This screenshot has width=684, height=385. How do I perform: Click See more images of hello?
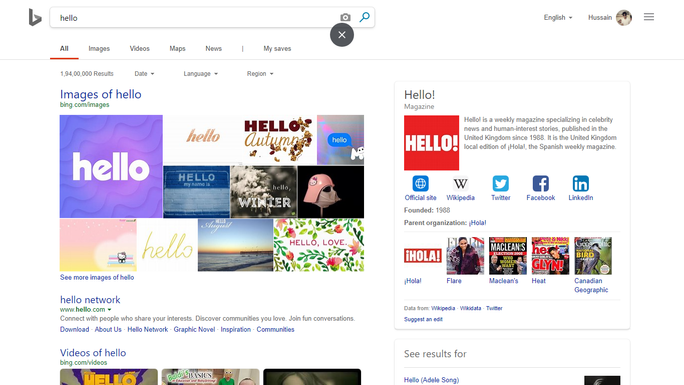(x=97, y=277)
